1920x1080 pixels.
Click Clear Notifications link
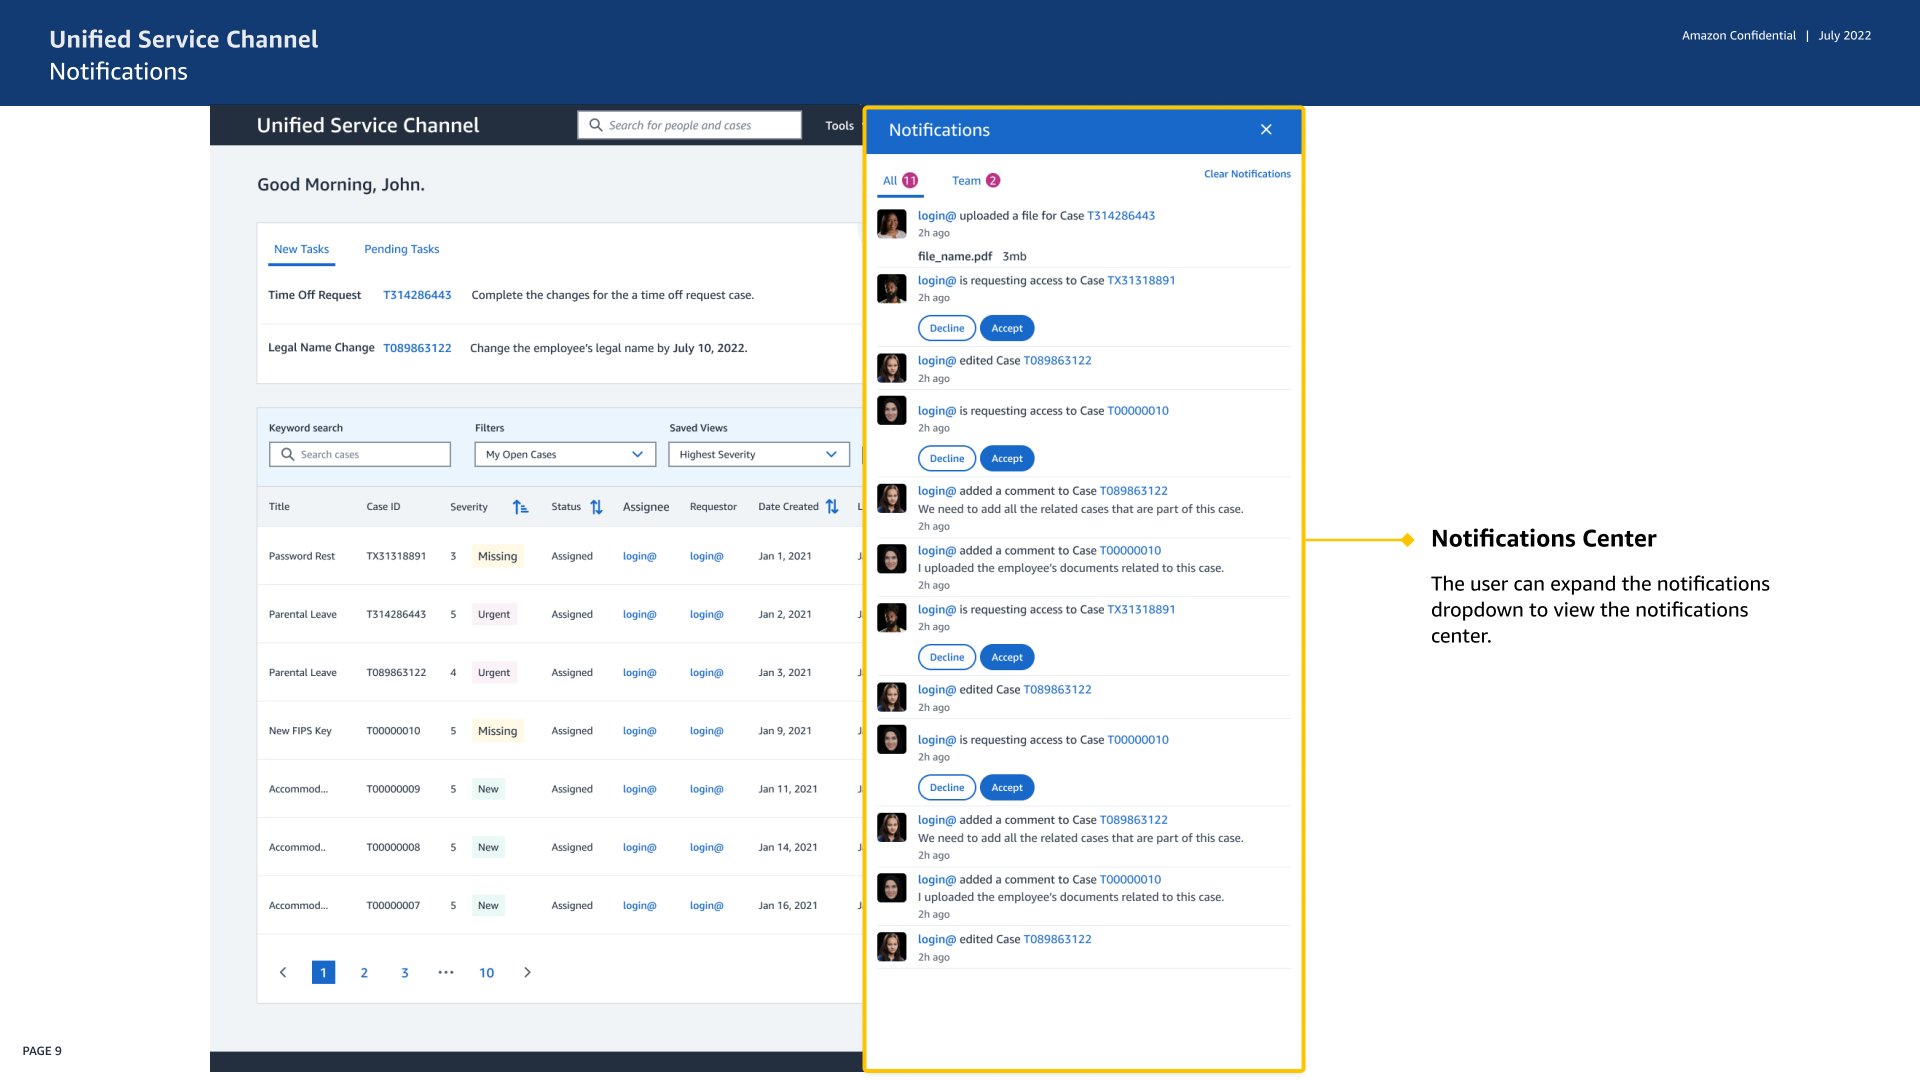click(x=1246, y=174)
